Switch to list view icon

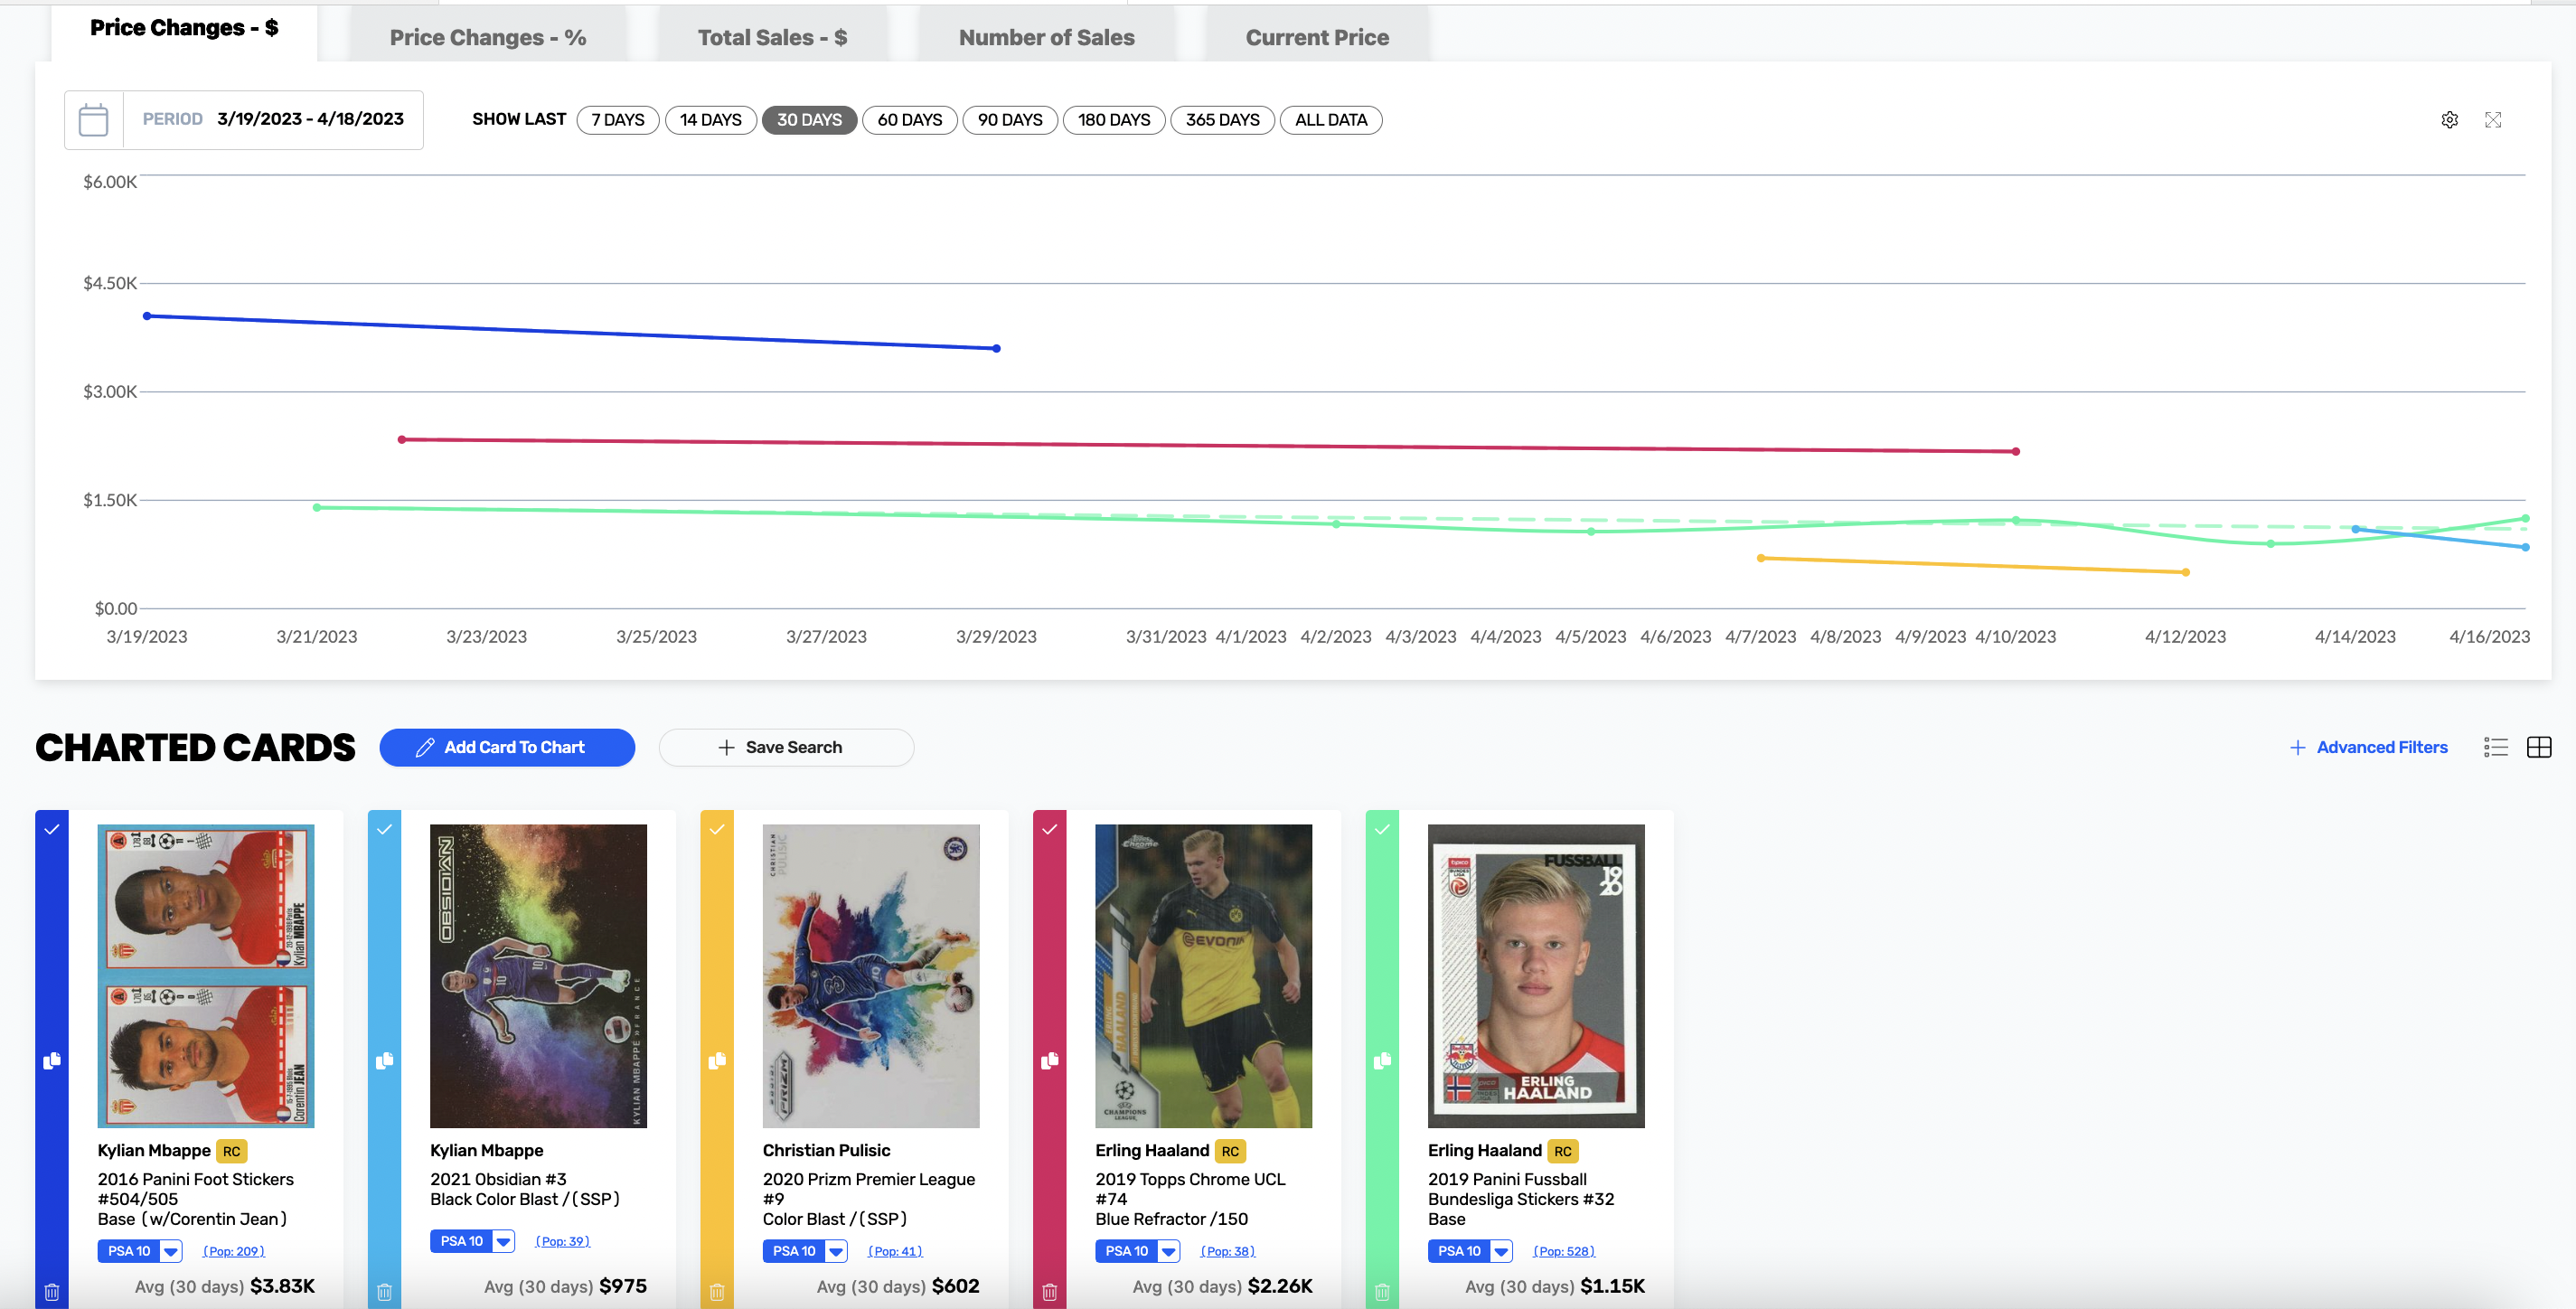[x=2495, y=747]
